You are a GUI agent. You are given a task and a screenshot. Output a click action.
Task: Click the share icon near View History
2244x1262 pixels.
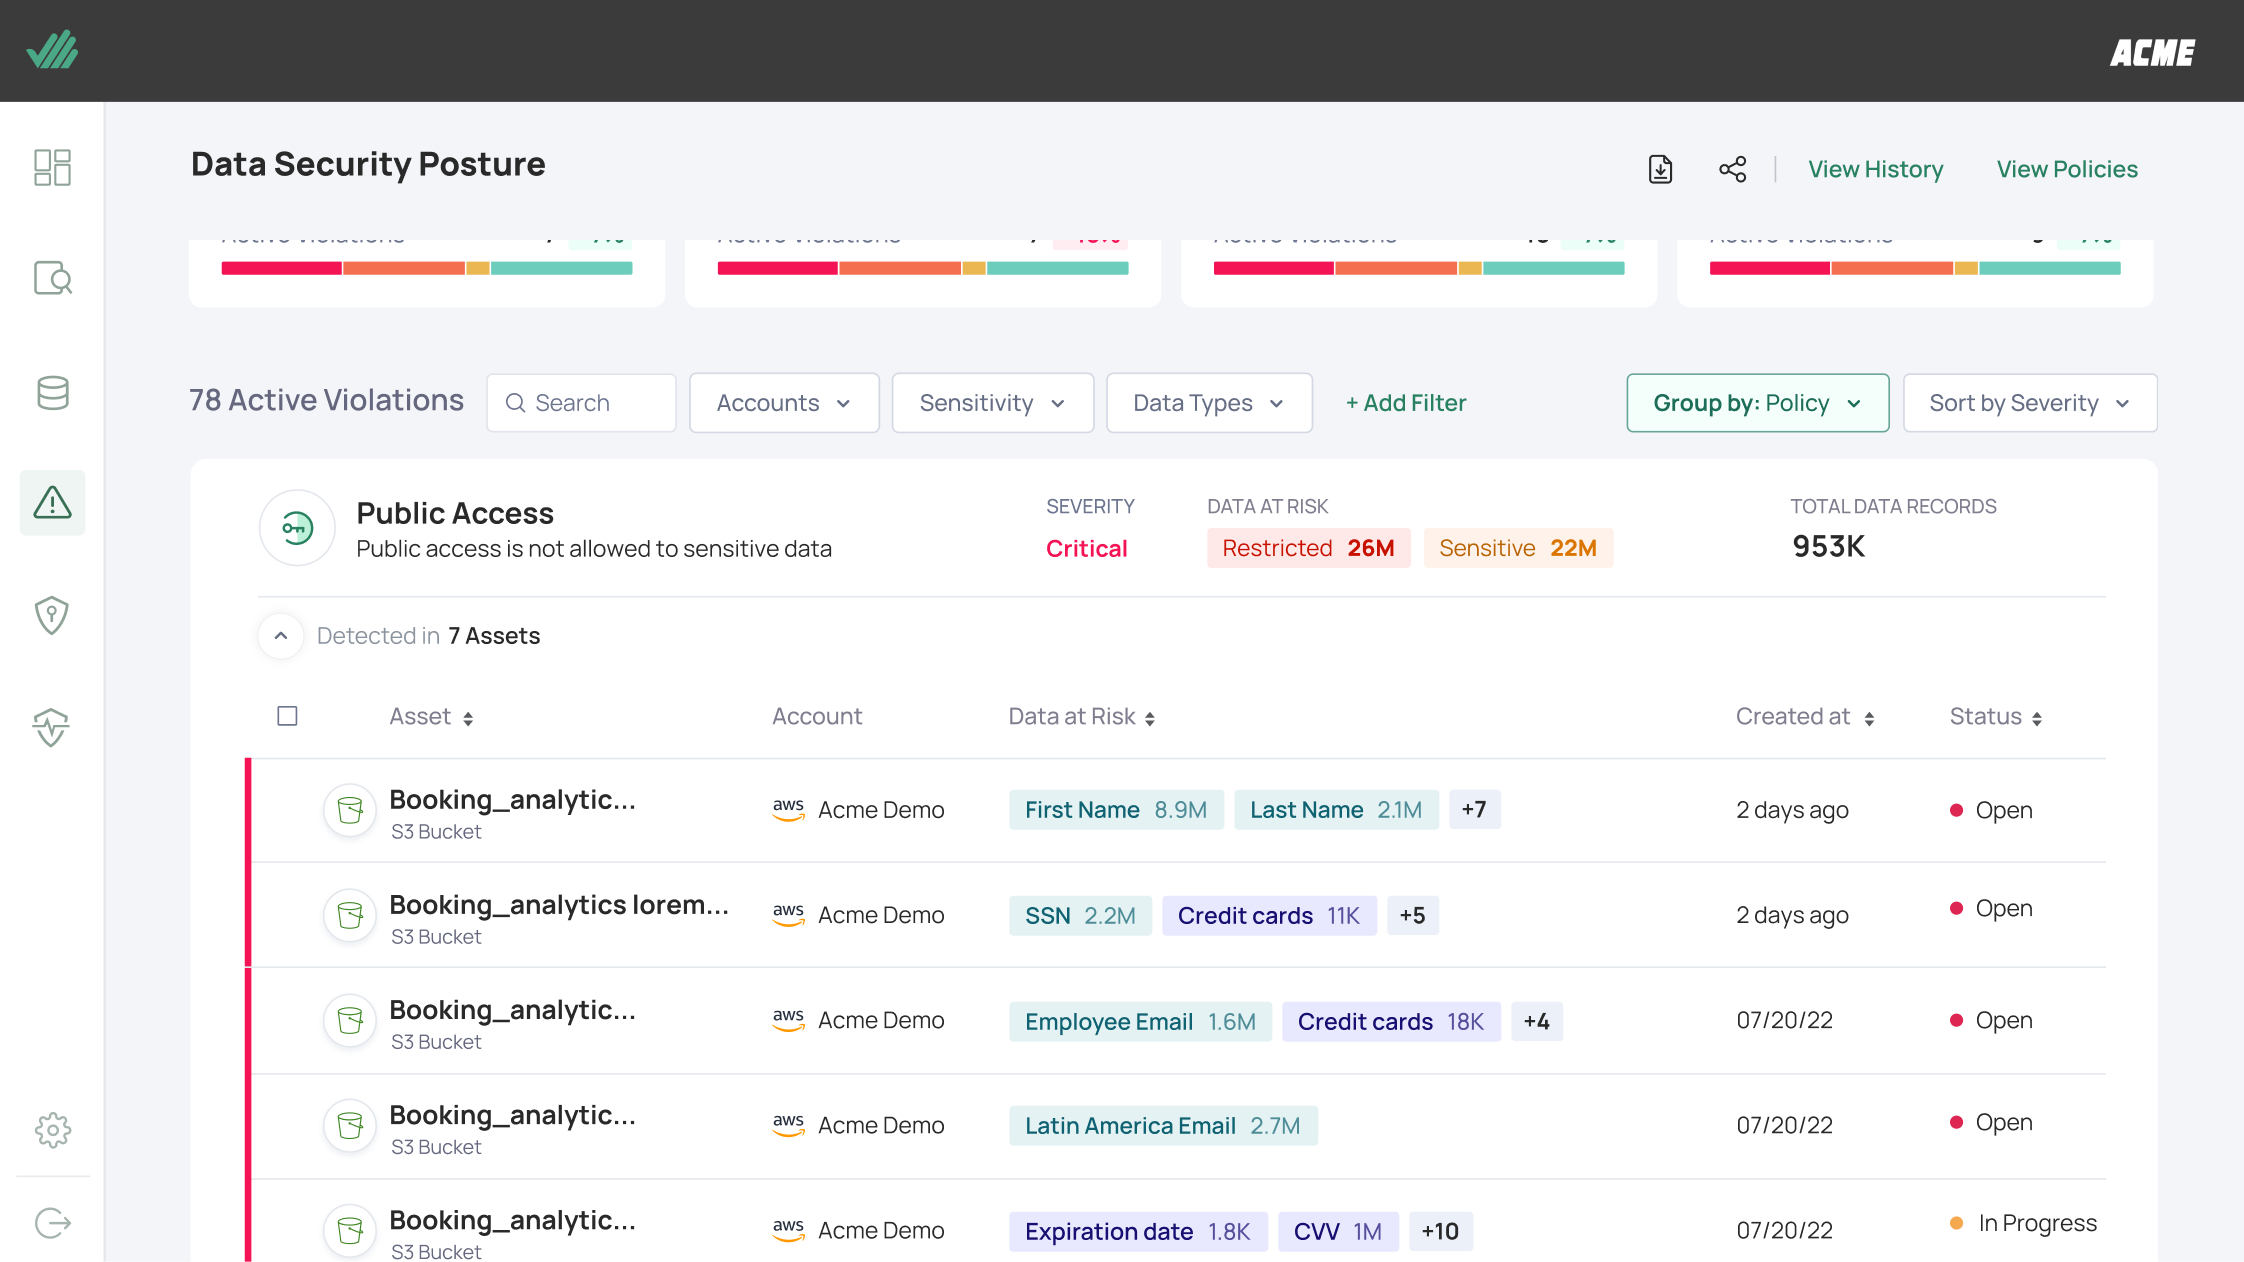pos(1733,169)
